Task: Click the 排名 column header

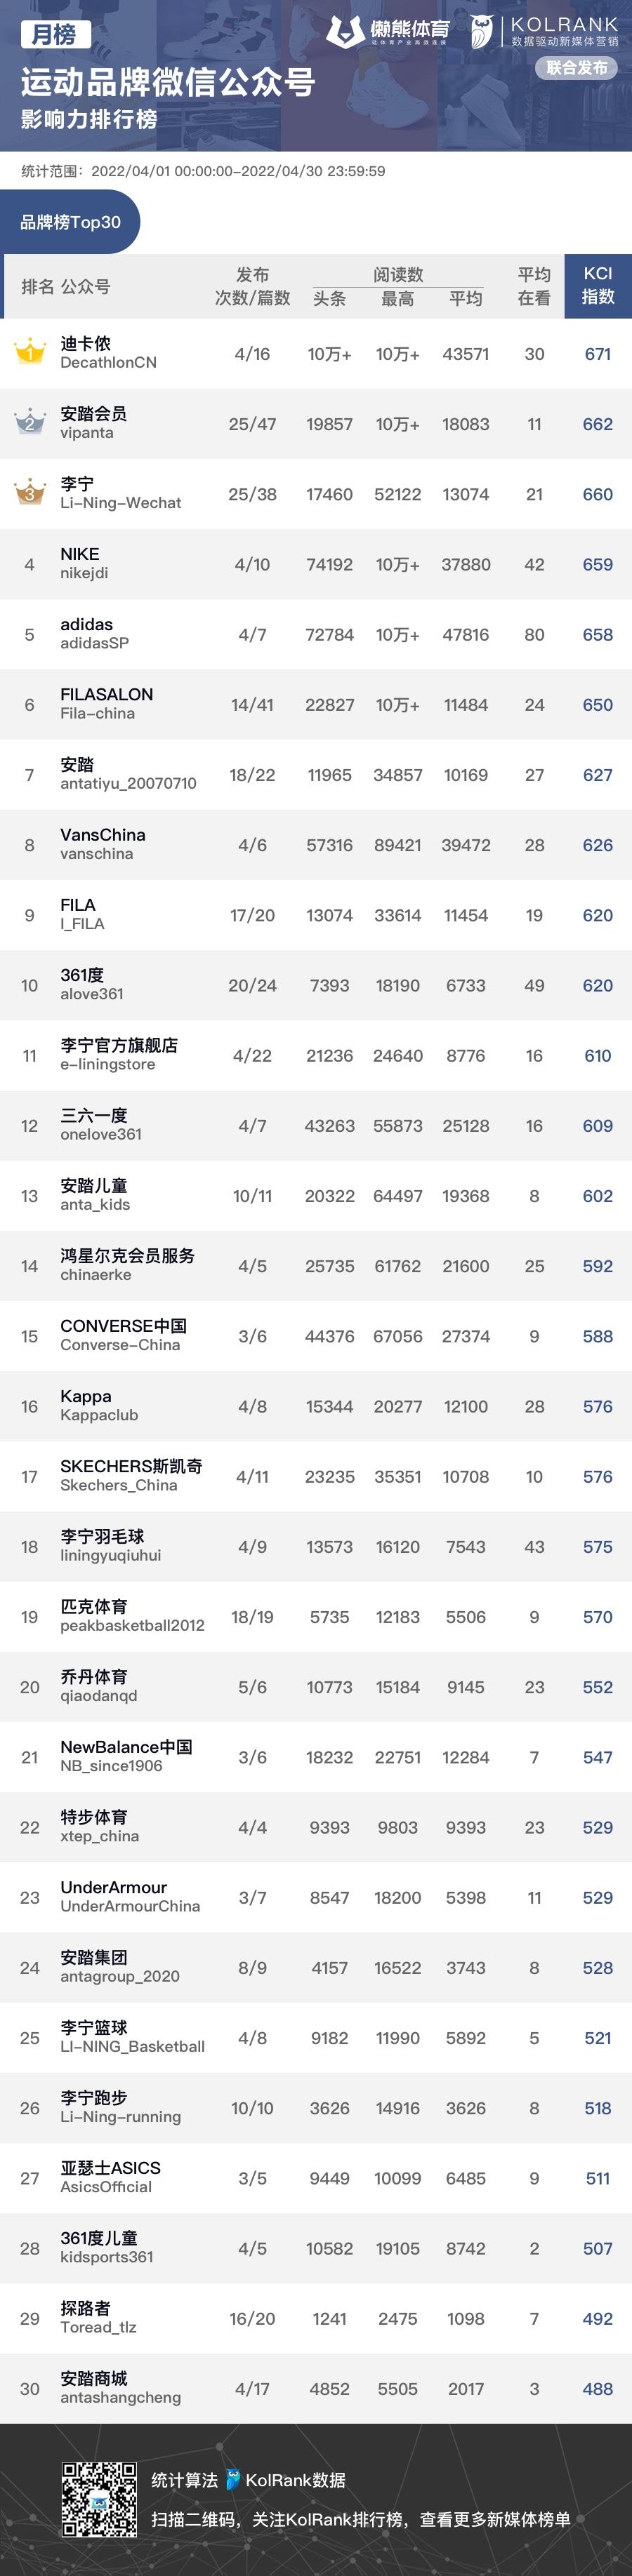Action: 37,287
